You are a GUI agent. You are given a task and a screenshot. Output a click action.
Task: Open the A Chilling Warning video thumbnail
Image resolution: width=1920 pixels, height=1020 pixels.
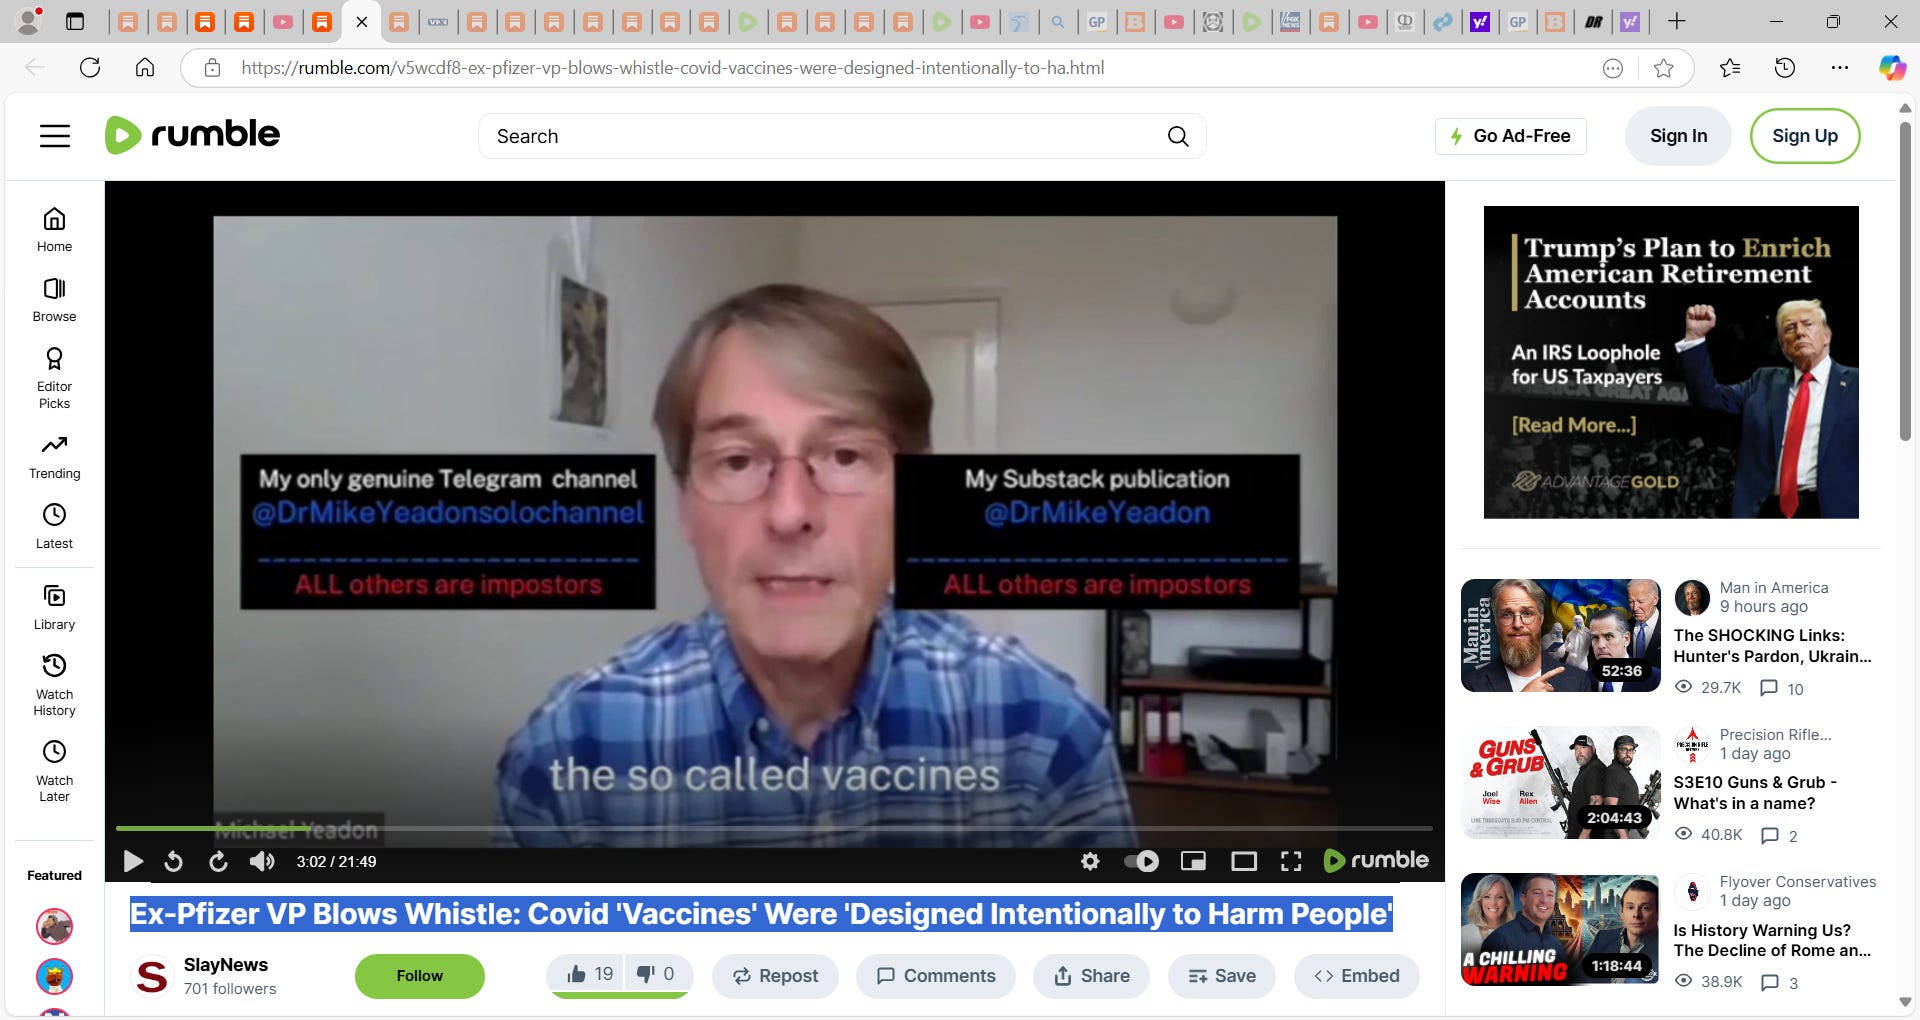1560,930
